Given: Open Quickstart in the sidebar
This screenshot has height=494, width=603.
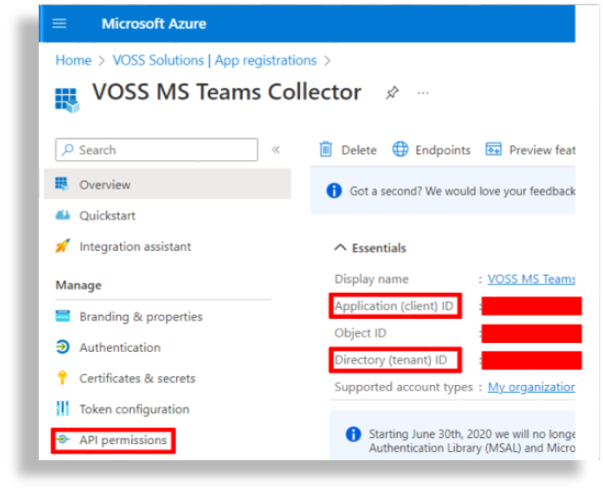Looking at the screenshot, I should [x=107, y=216].
